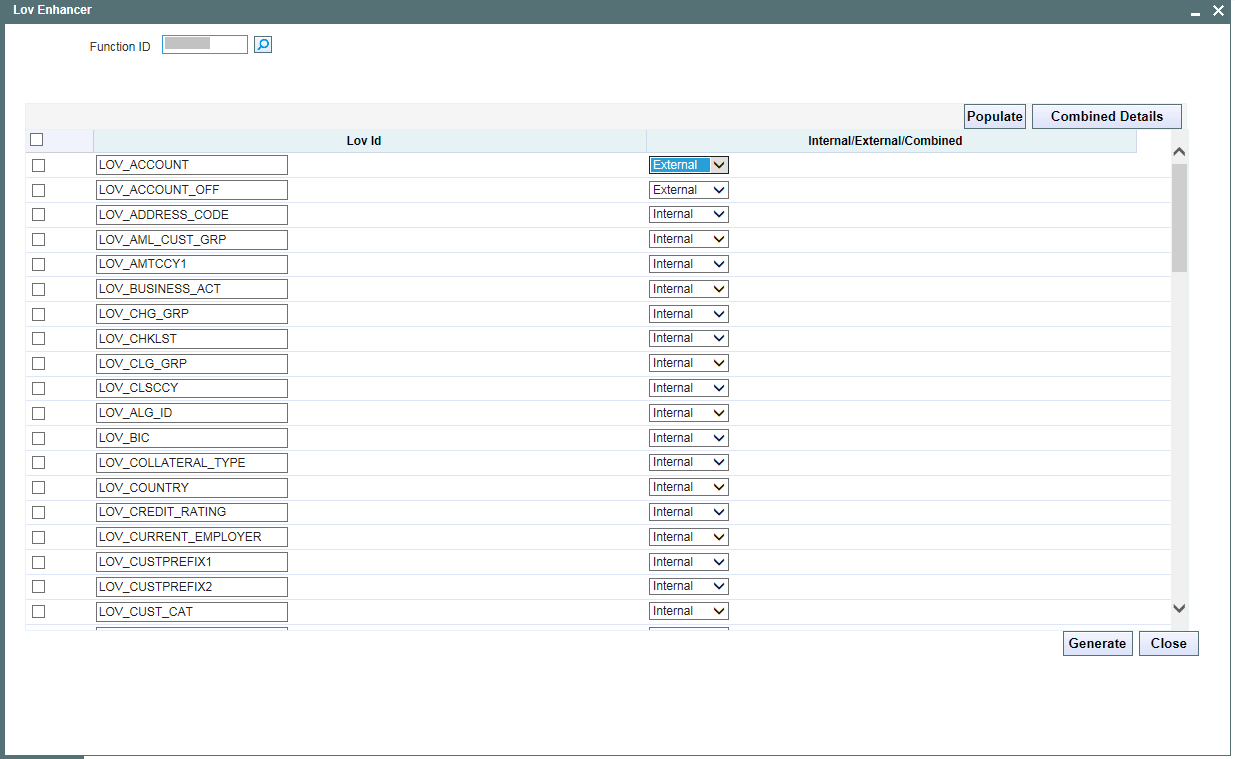Click the vertical scrollbar thumb of the table
Image resolution: width=1235 pixels, height=759 pixels.
1179,217
